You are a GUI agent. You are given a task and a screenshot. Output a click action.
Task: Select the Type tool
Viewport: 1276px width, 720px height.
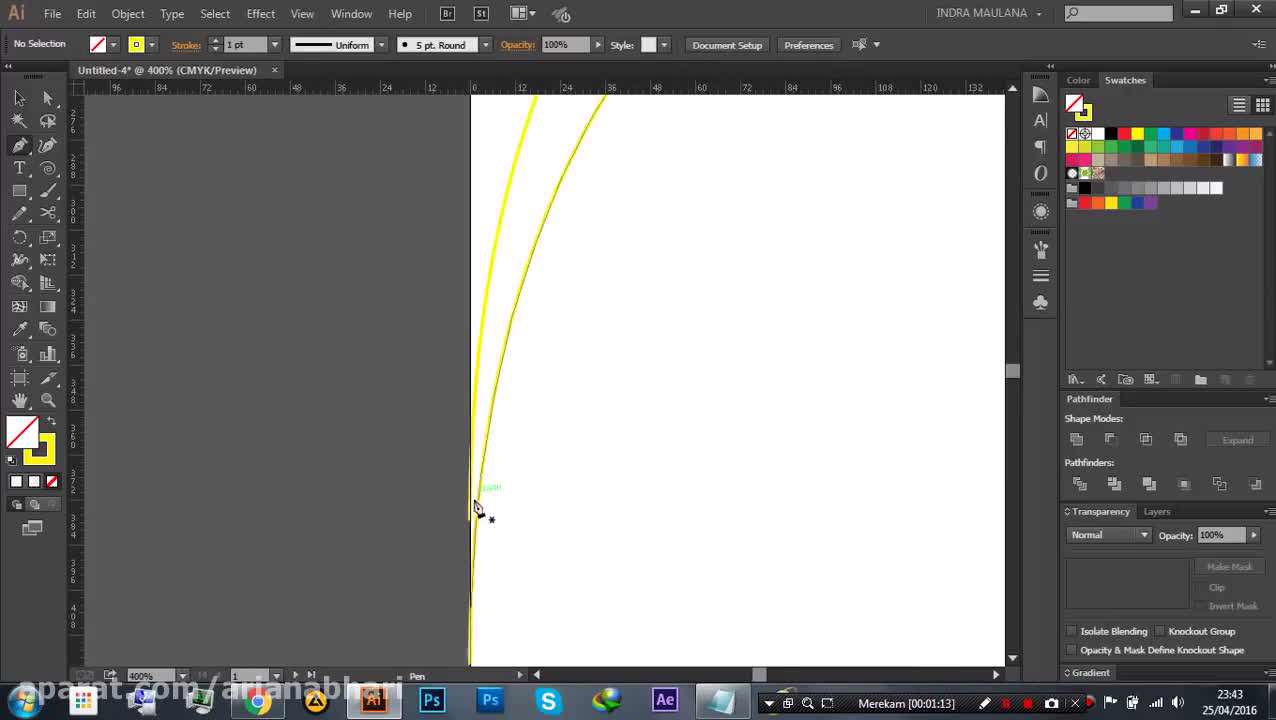tap(19, 168)
